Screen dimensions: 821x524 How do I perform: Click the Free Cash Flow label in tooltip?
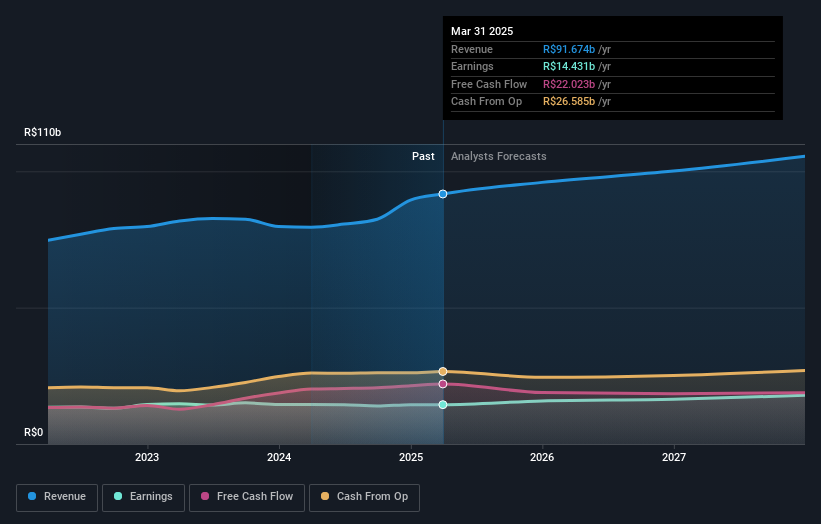[489, 84]
